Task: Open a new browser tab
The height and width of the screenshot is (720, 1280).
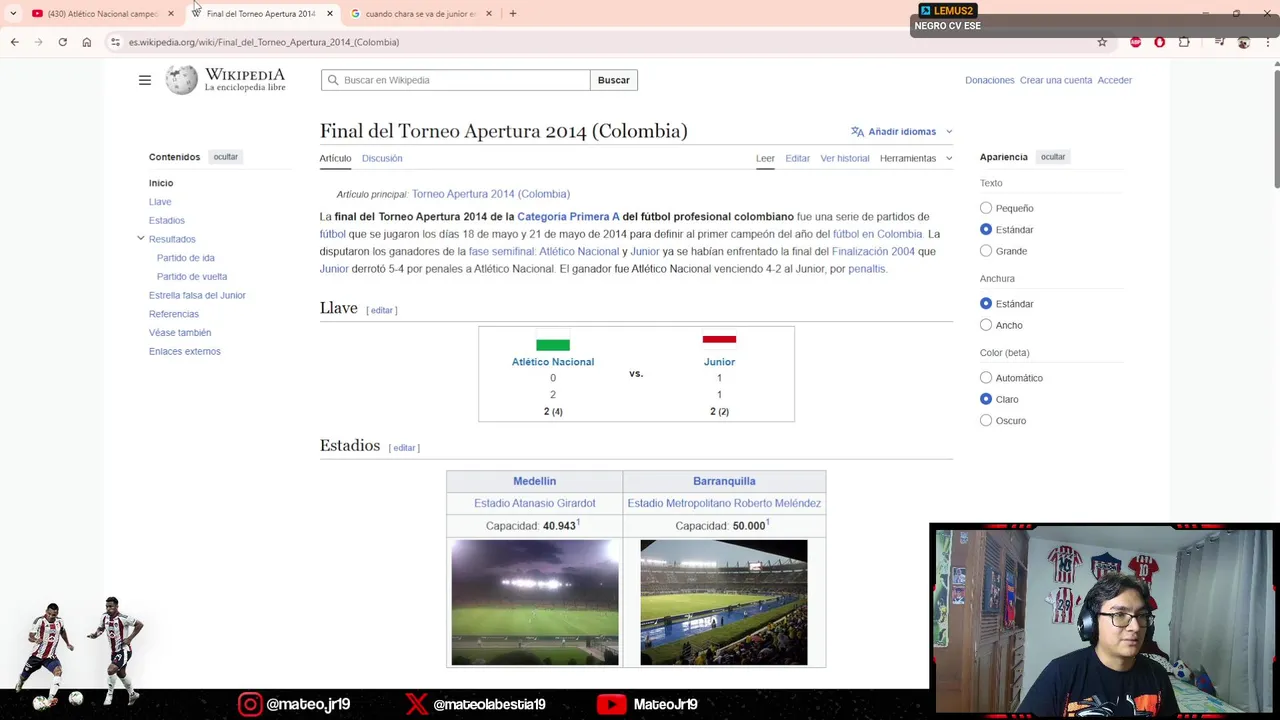Action: pyautogui.click(x=513, y=13)
